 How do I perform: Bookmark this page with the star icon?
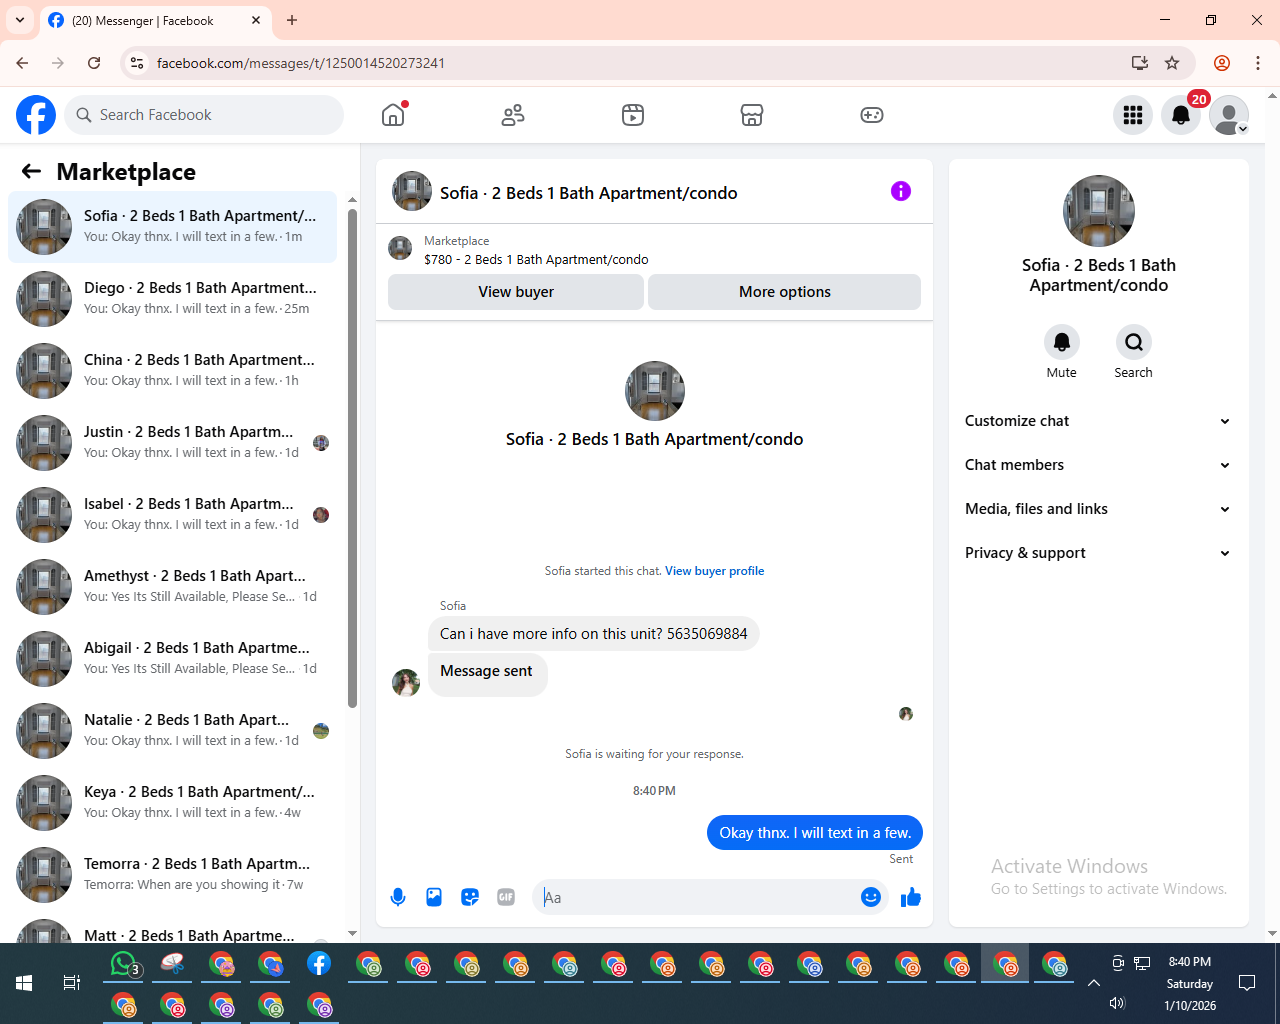click(1172, 63)
